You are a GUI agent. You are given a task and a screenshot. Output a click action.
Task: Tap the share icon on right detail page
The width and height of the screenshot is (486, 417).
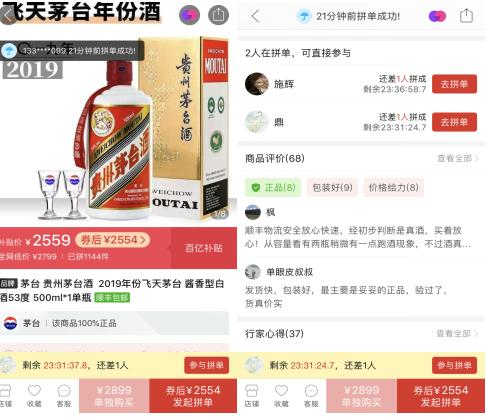pyautogui.click(x=466, y=16)
